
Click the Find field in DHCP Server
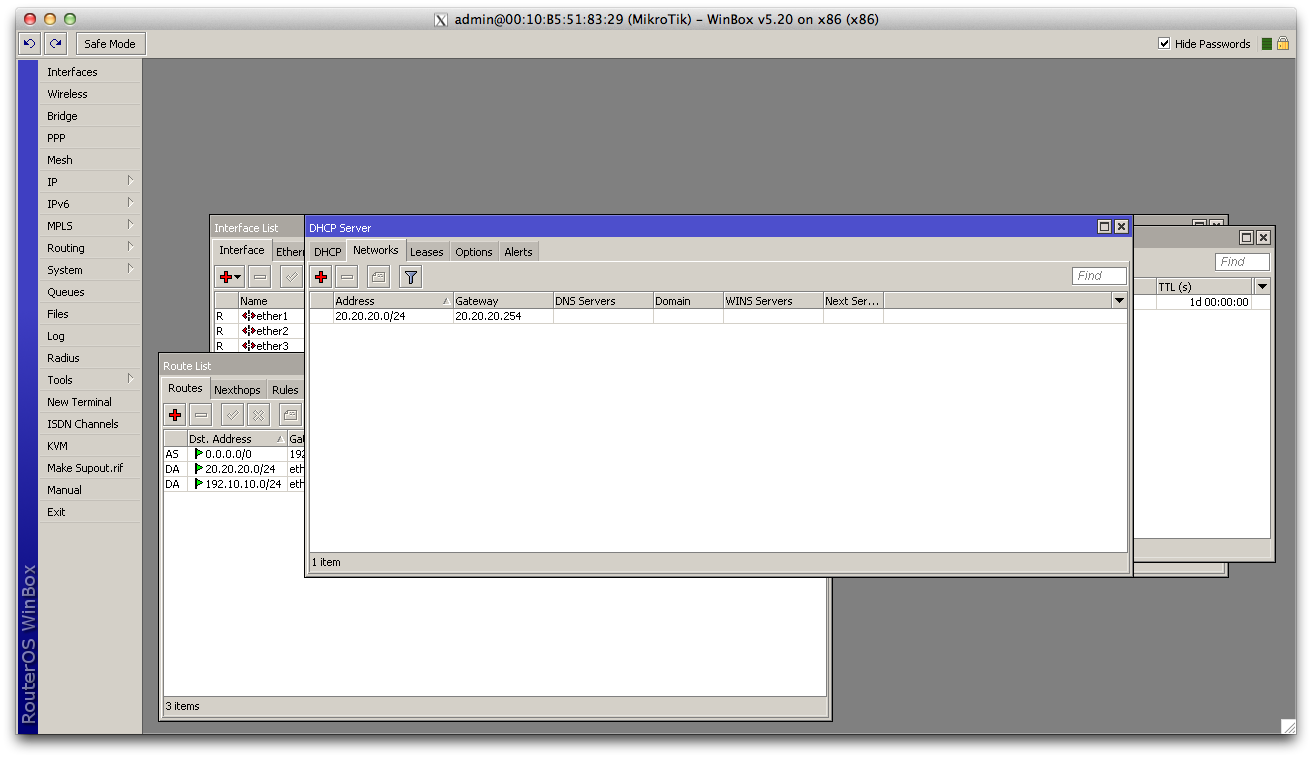[1099, 276]
